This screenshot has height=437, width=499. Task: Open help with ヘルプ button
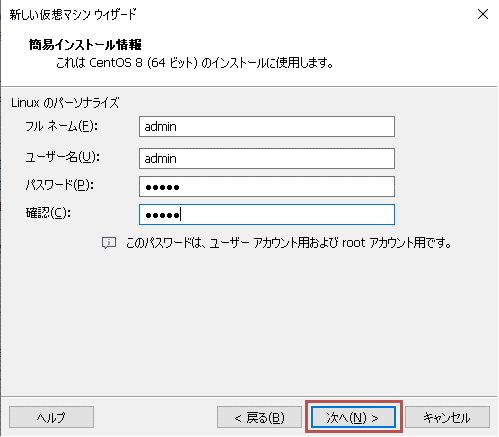51,417
